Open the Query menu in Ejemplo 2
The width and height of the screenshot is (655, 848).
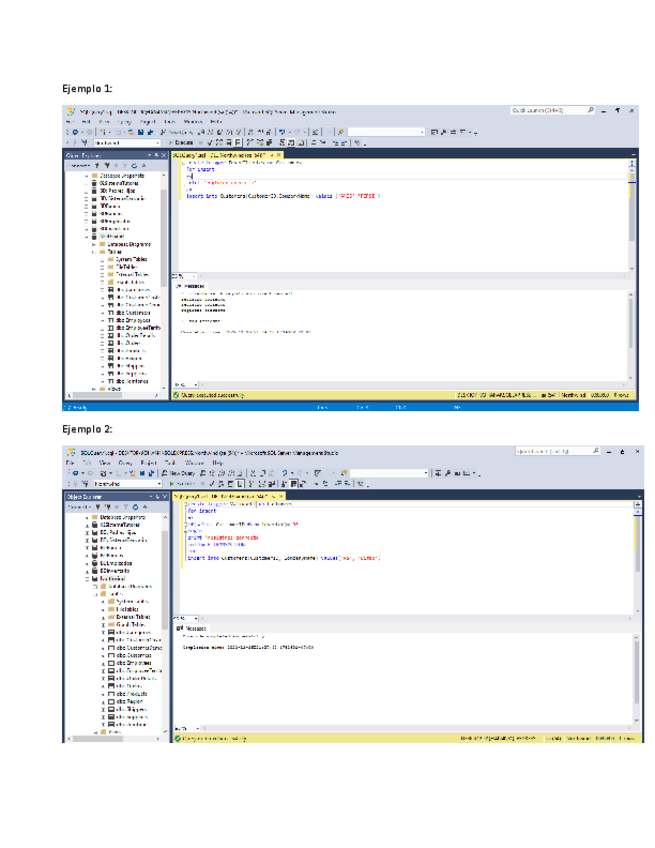coord(126,463)
